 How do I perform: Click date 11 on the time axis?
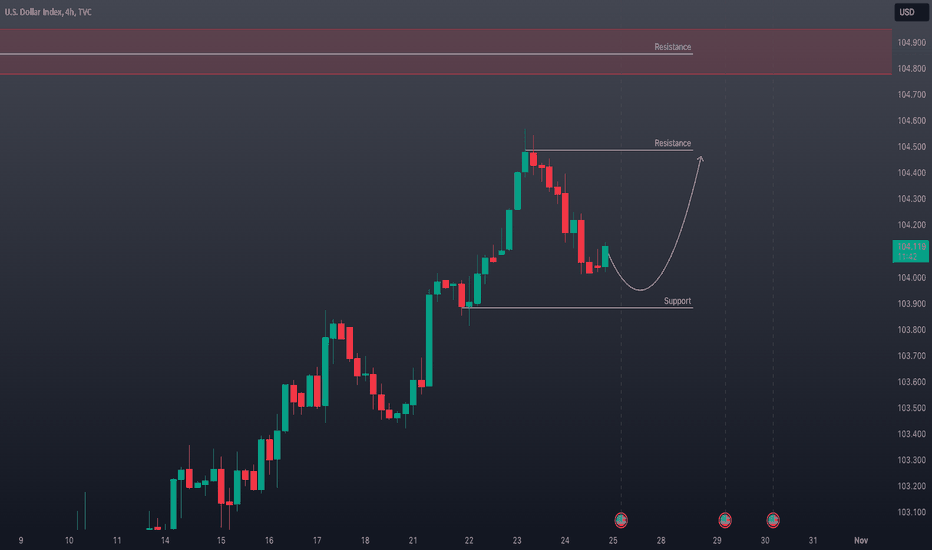coord(117,540)
